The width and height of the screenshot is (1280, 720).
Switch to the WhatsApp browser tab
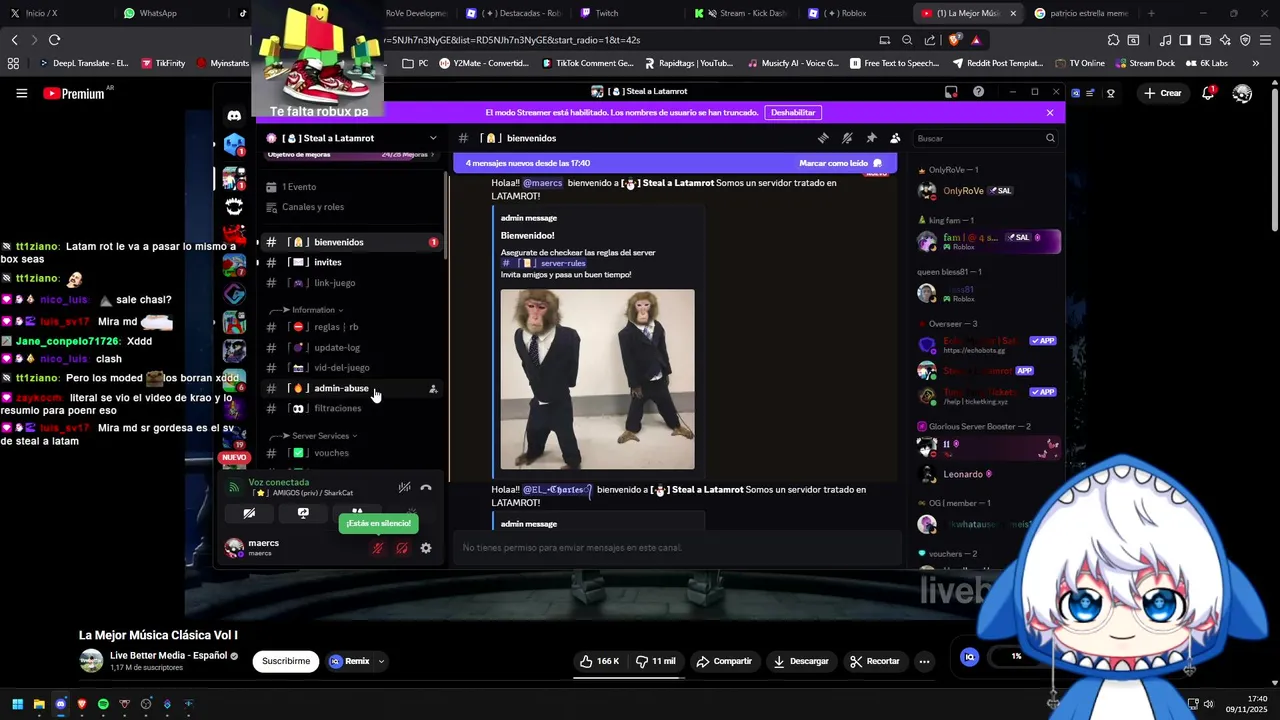pos(173,13)
